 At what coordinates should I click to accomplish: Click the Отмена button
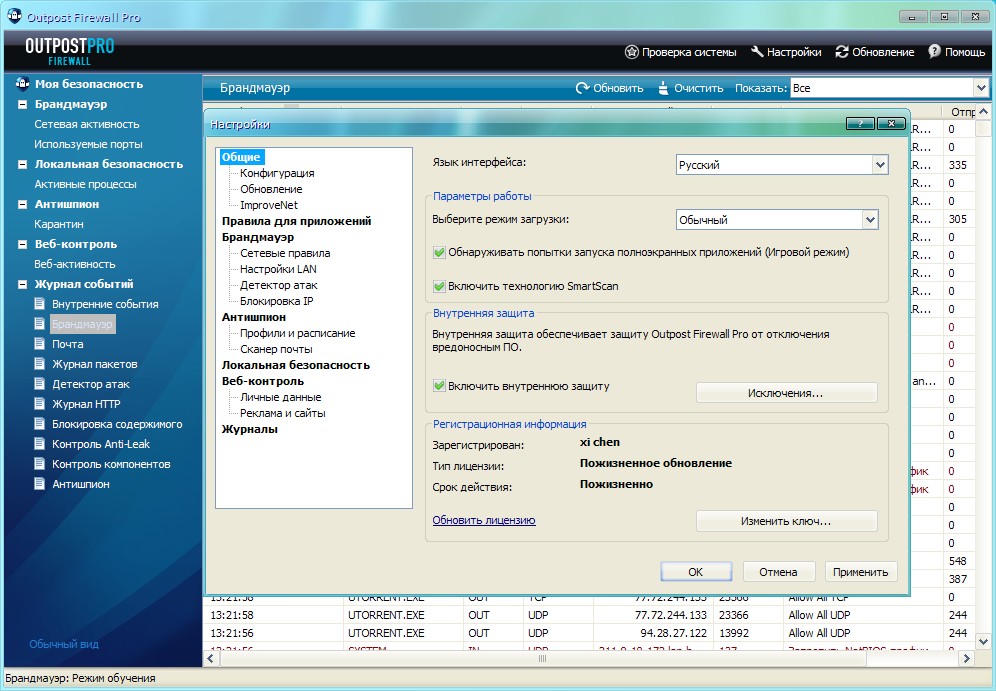778,572
